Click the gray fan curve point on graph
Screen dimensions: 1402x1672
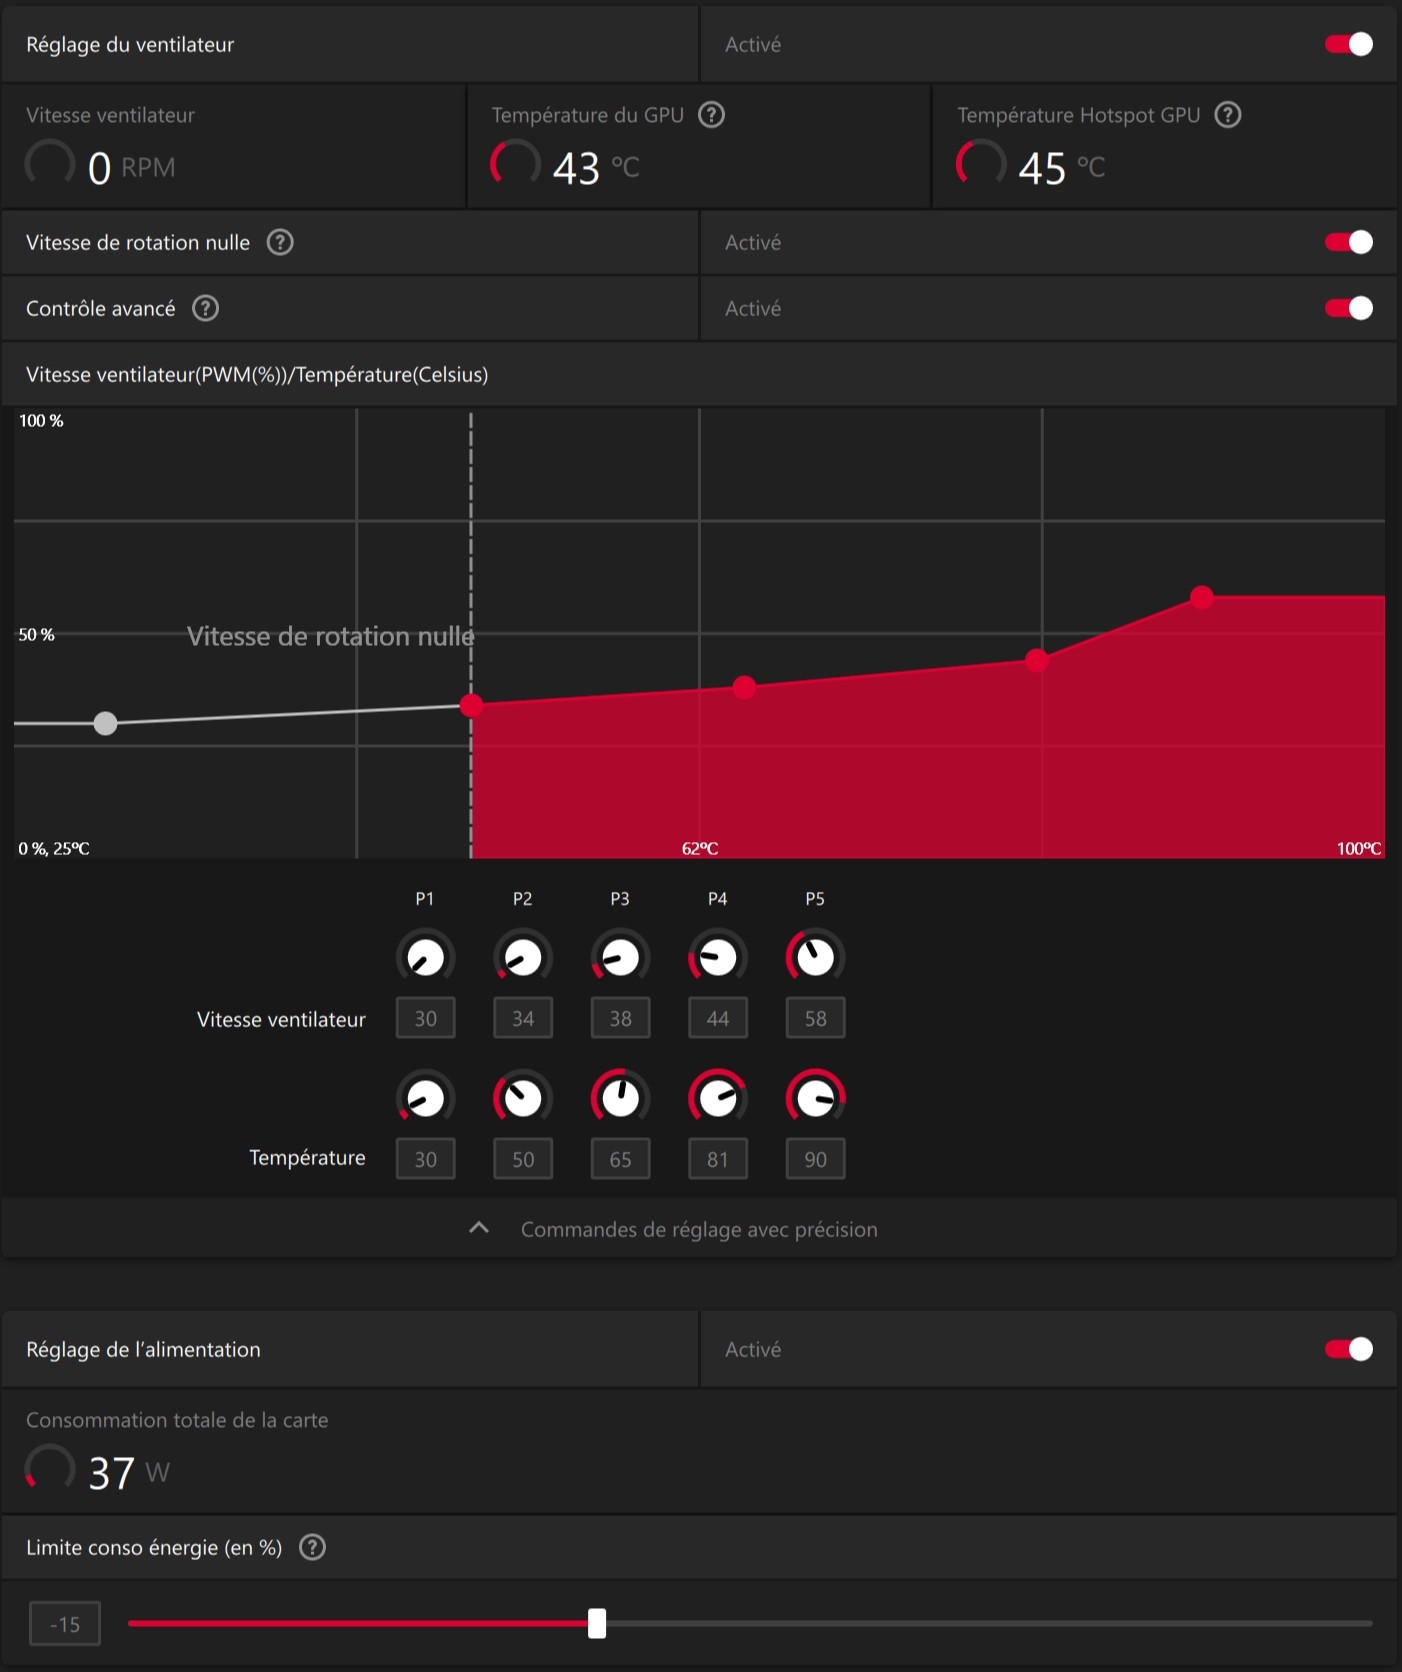point(105,723)
